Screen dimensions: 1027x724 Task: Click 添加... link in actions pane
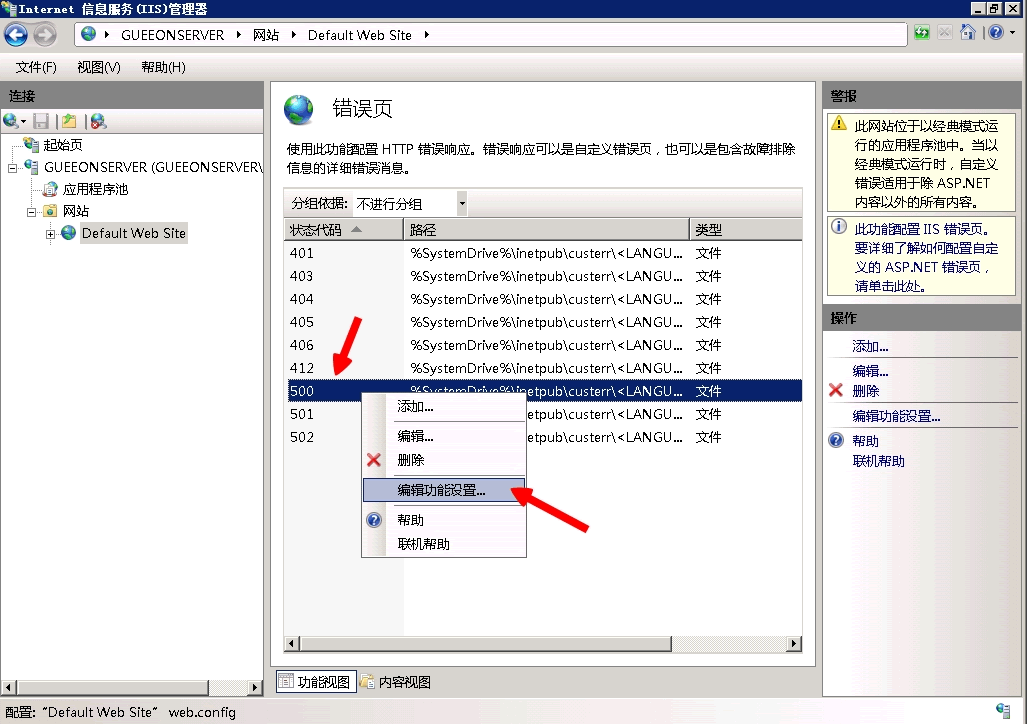tap(870, 347)
